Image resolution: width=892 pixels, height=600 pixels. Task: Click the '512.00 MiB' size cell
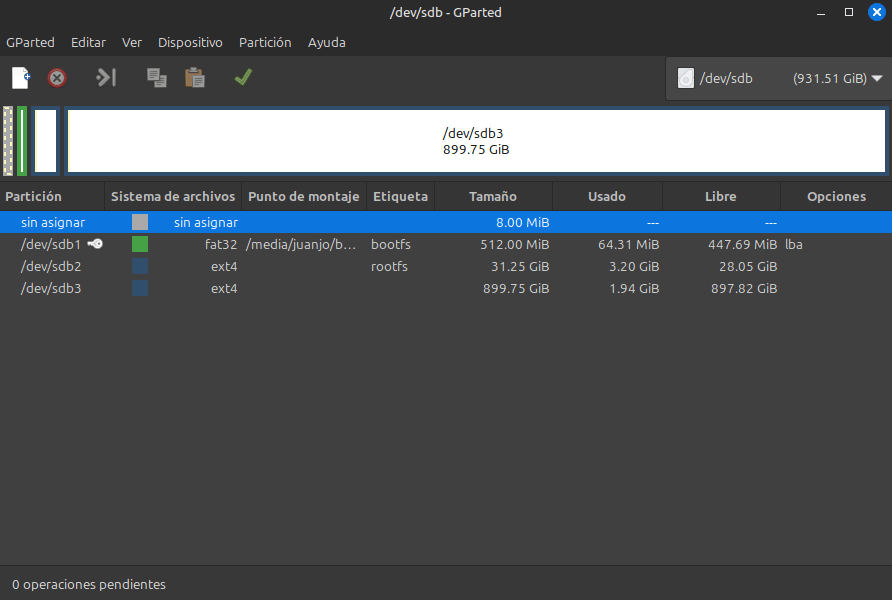(514, 245)
